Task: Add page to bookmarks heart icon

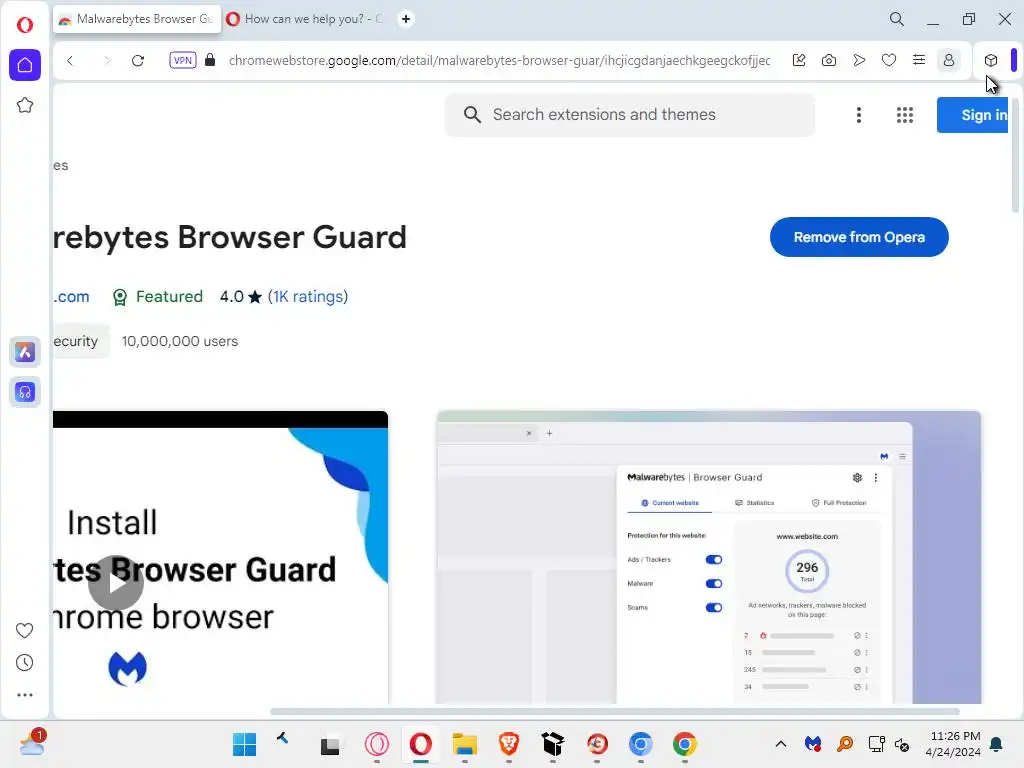Action: click(x=889, y=60)
